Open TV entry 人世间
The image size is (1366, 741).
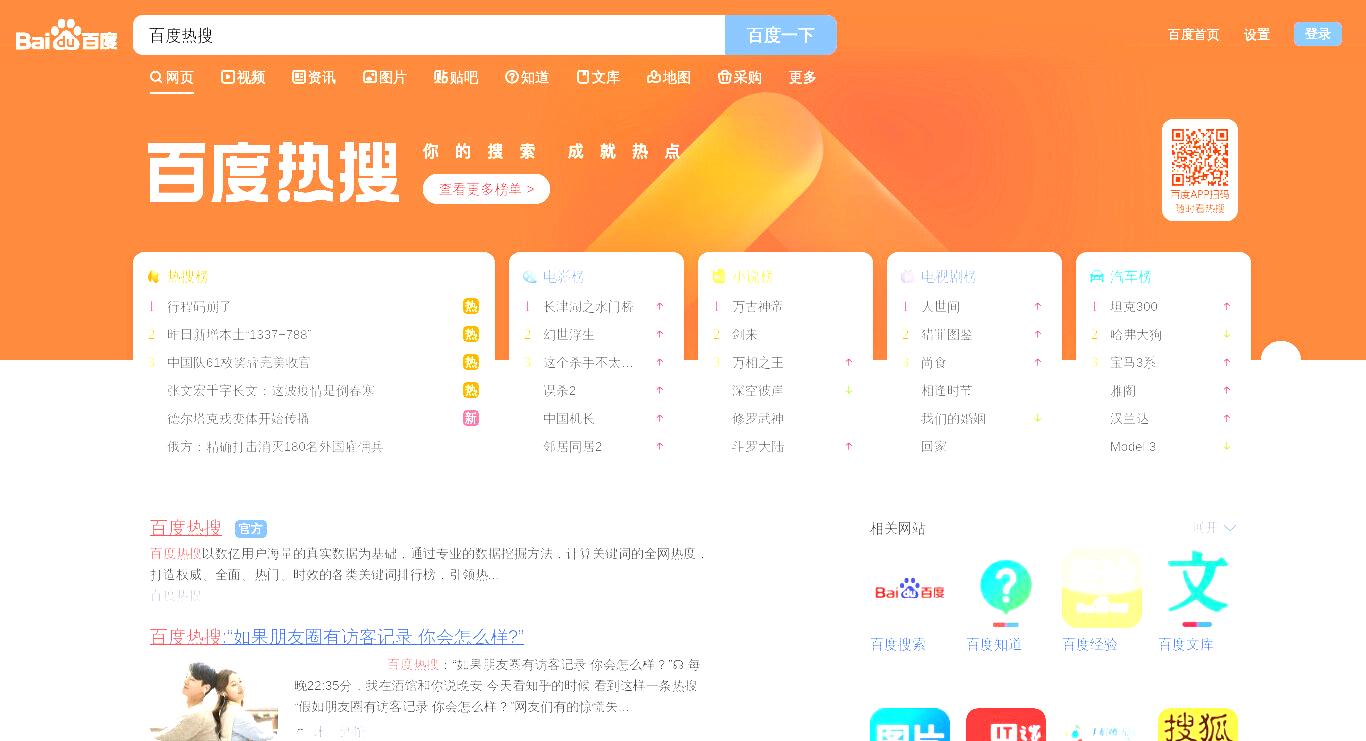(x=941, y=306)
